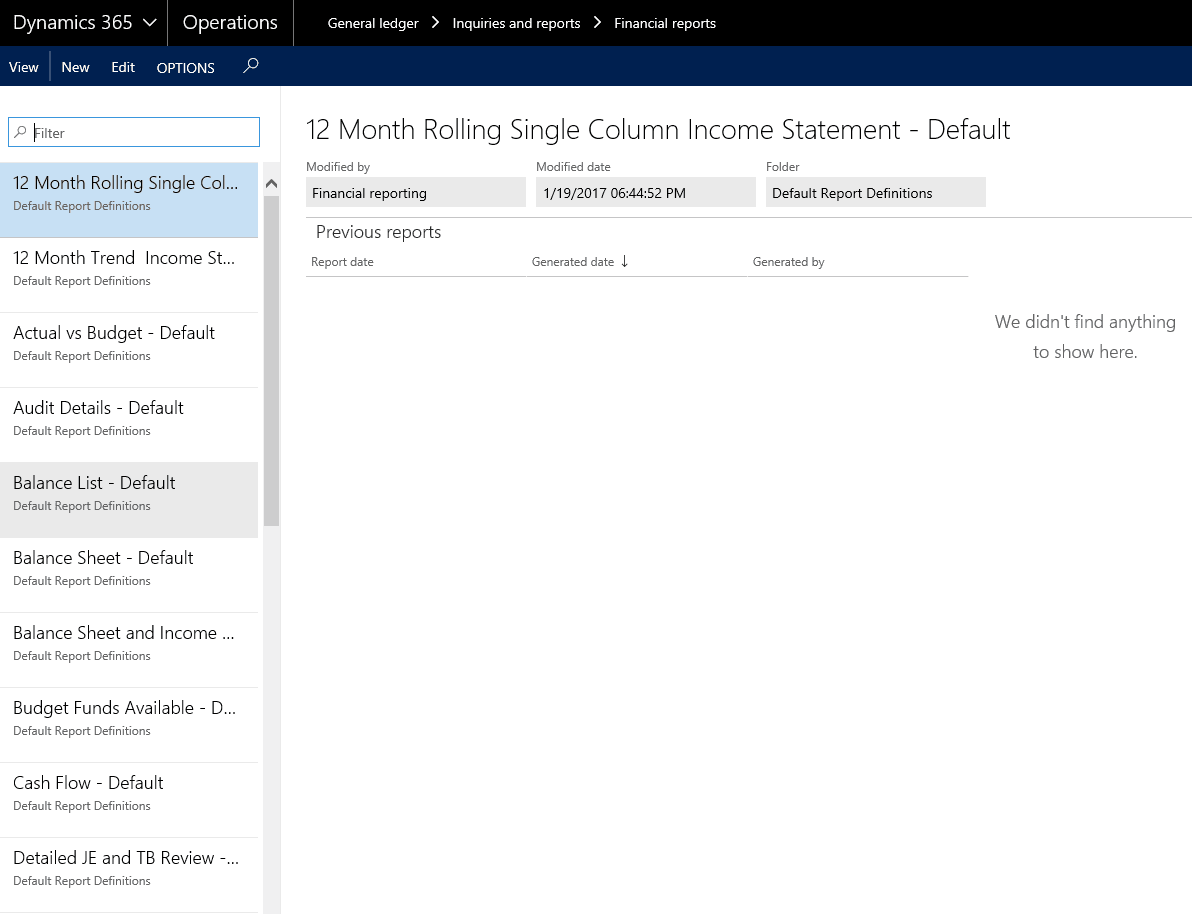The image size is (1192, 914).
Task: Open the search using the magnifying glass icon
Action: click(x=250, y=65)
